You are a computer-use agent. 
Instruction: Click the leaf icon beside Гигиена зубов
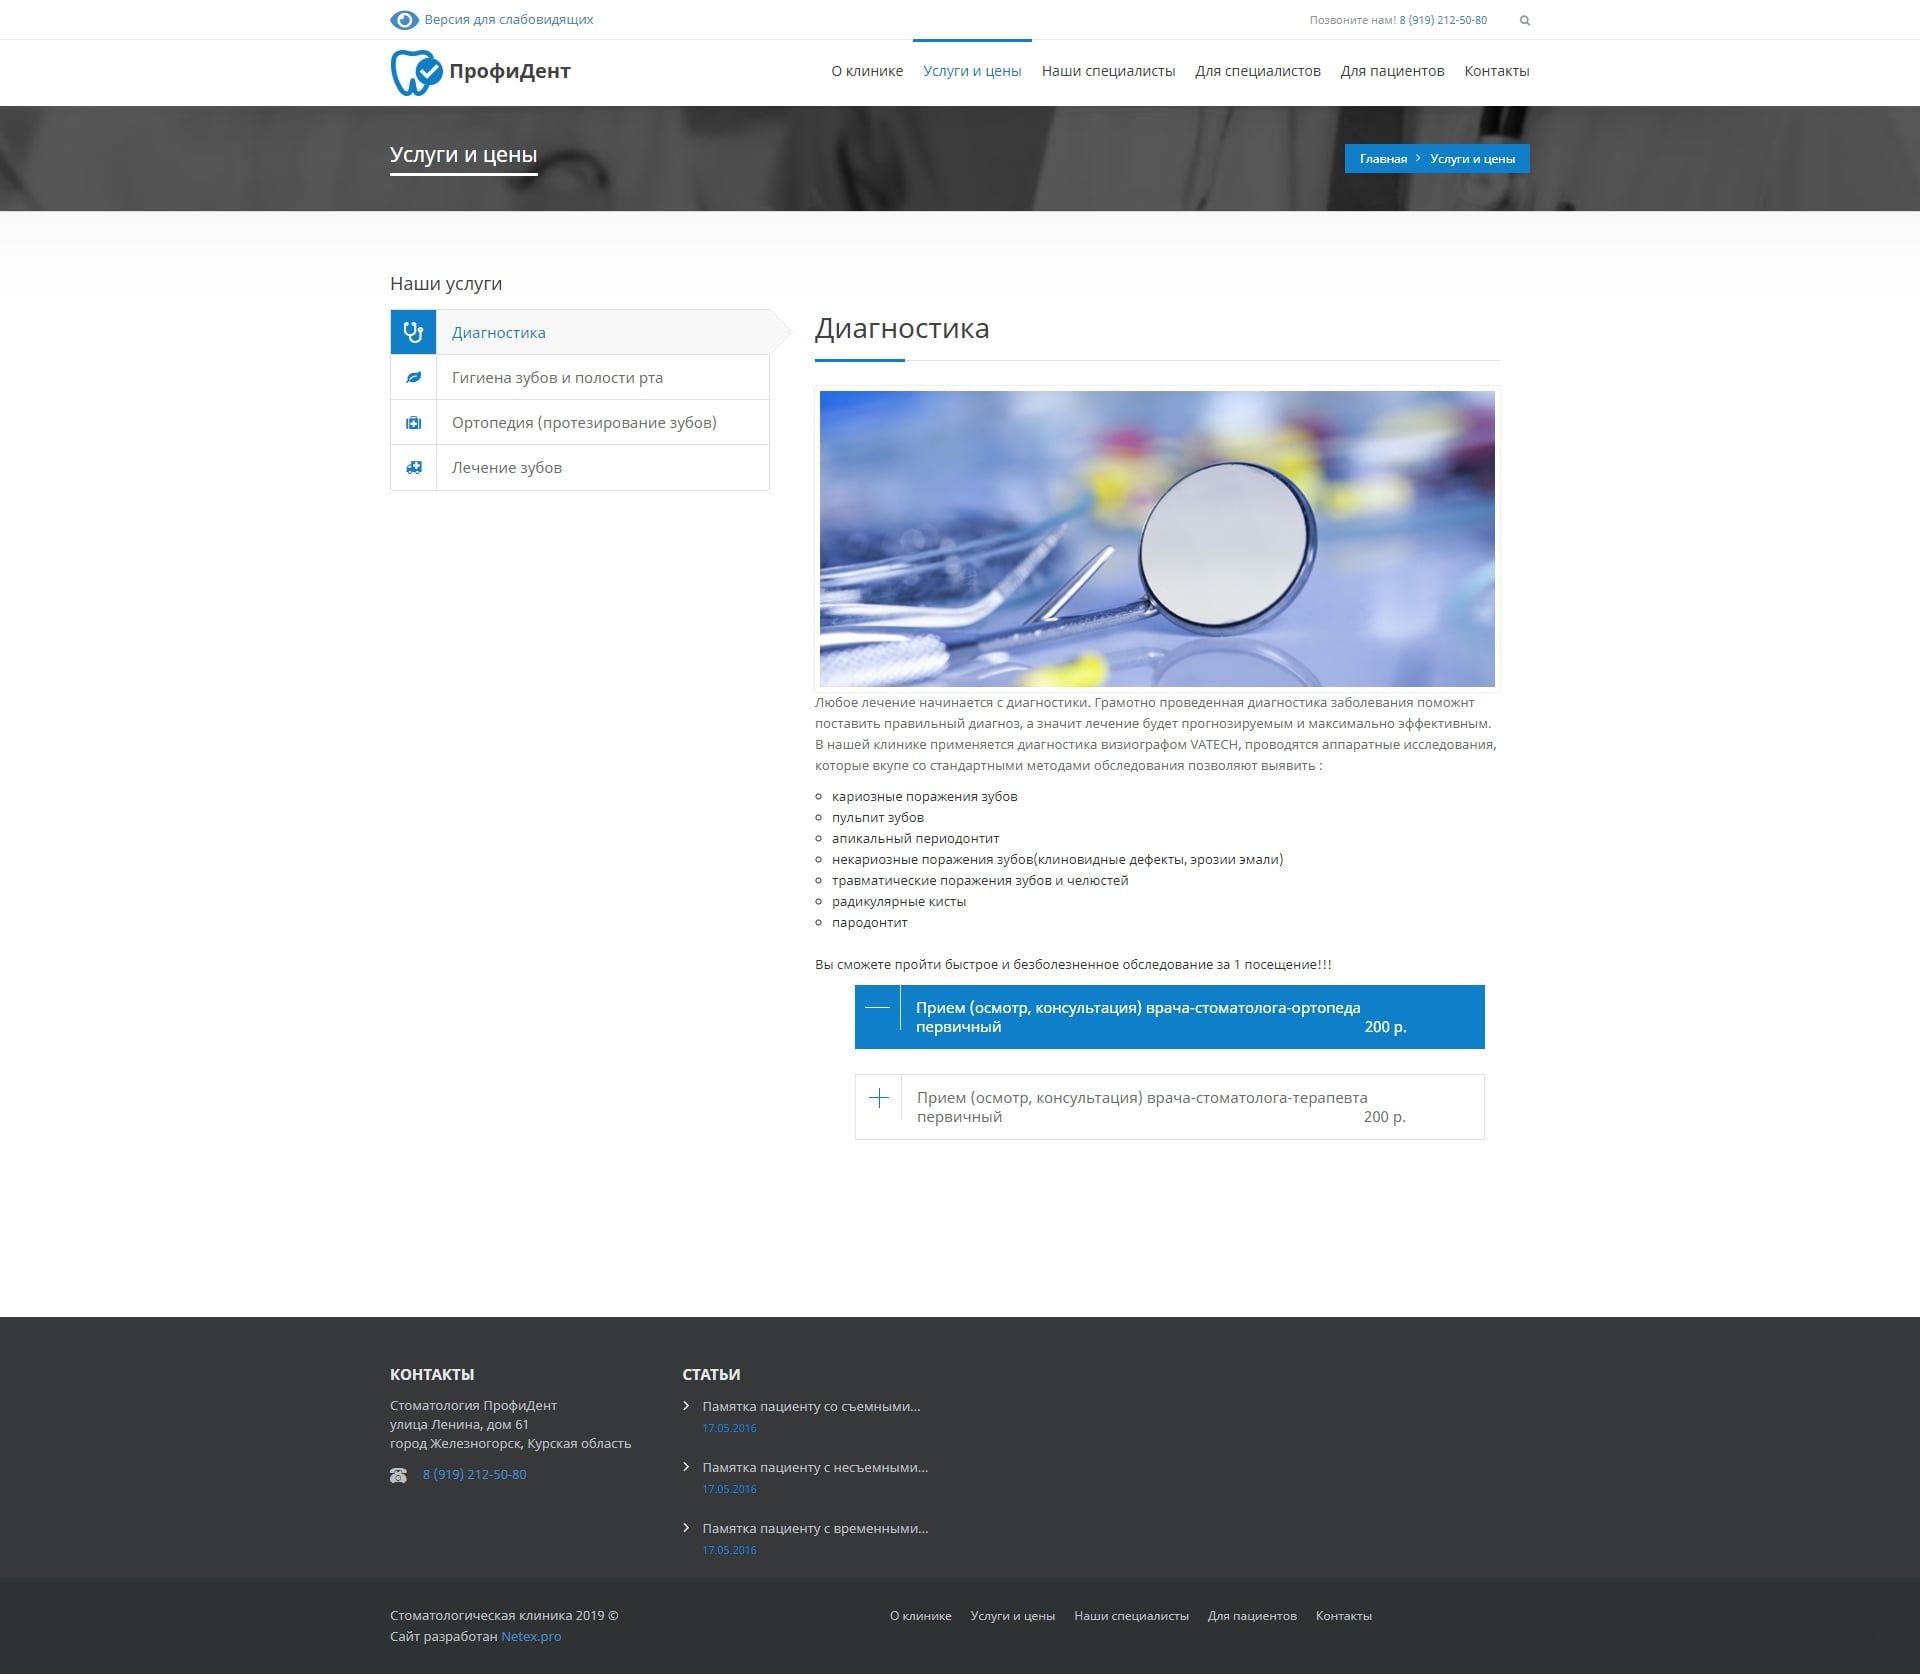coord(413,378)
